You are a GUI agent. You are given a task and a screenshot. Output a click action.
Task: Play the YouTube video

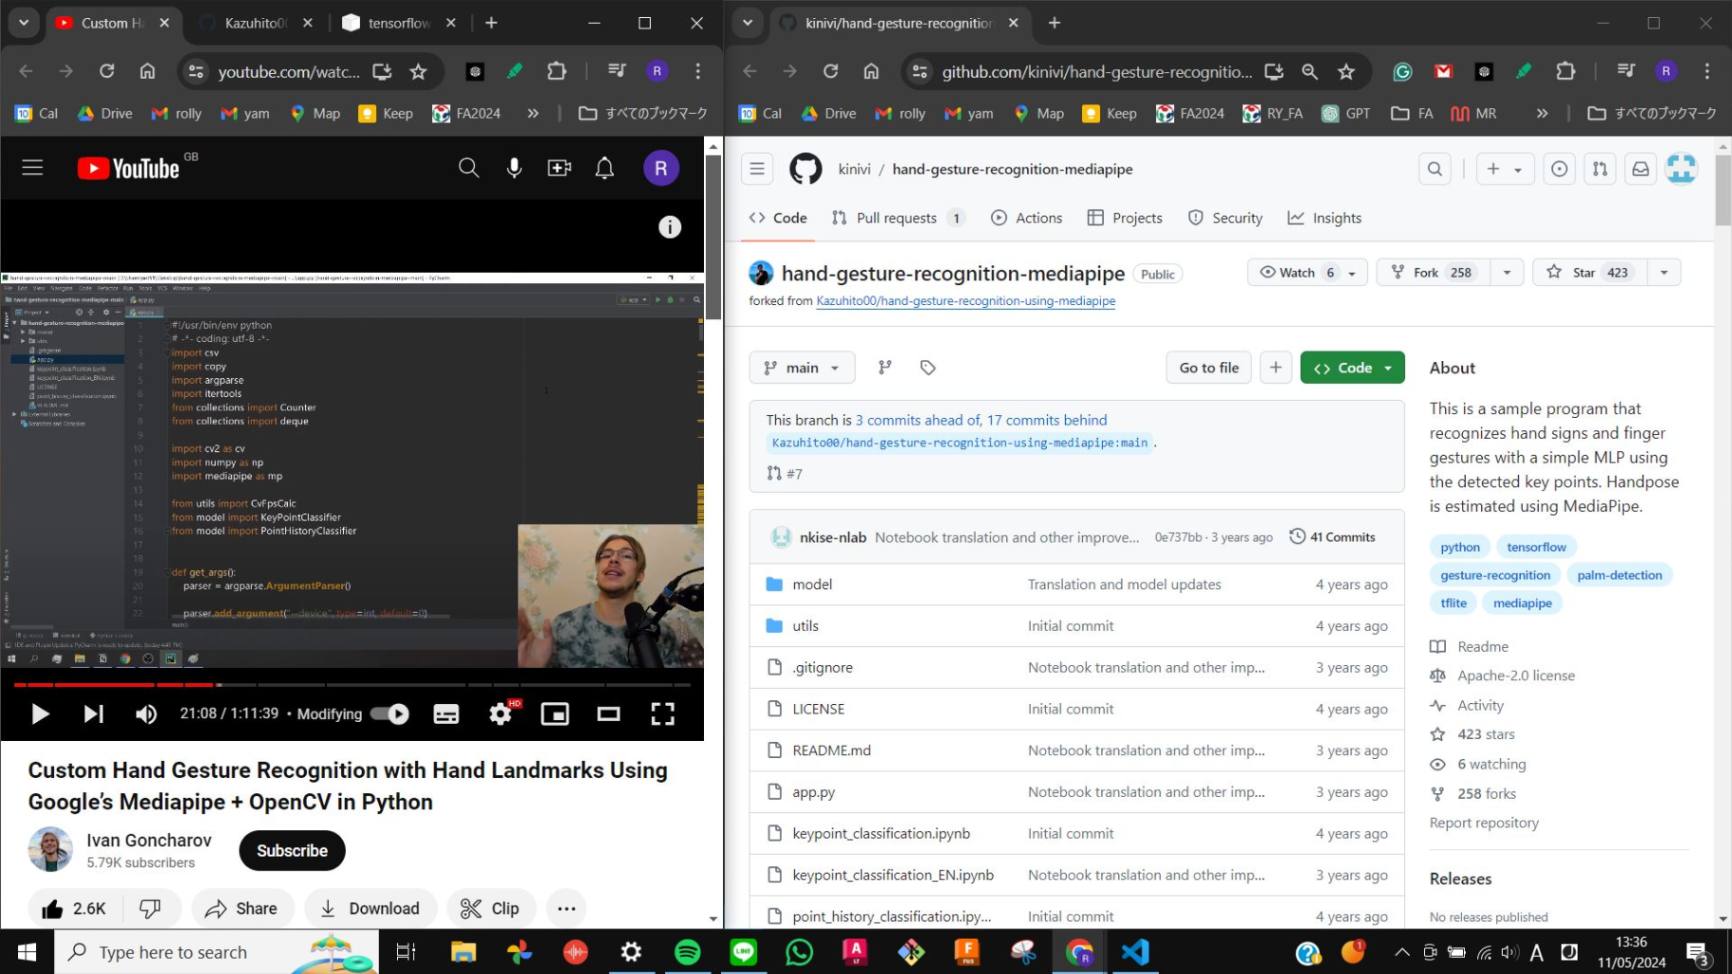pos(40,714)
